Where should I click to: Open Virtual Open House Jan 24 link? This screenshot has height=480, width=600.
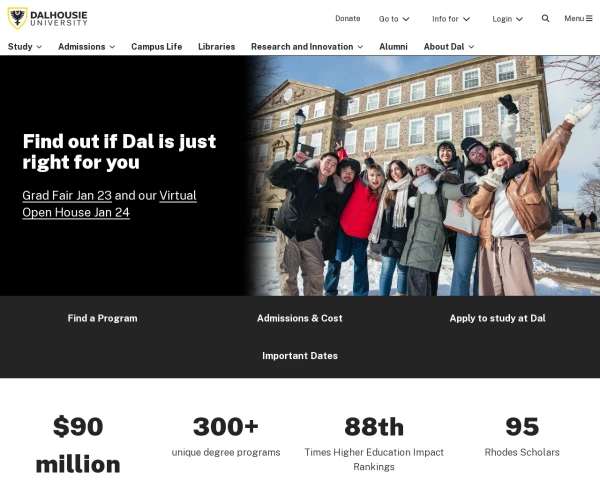pos(109,204)
